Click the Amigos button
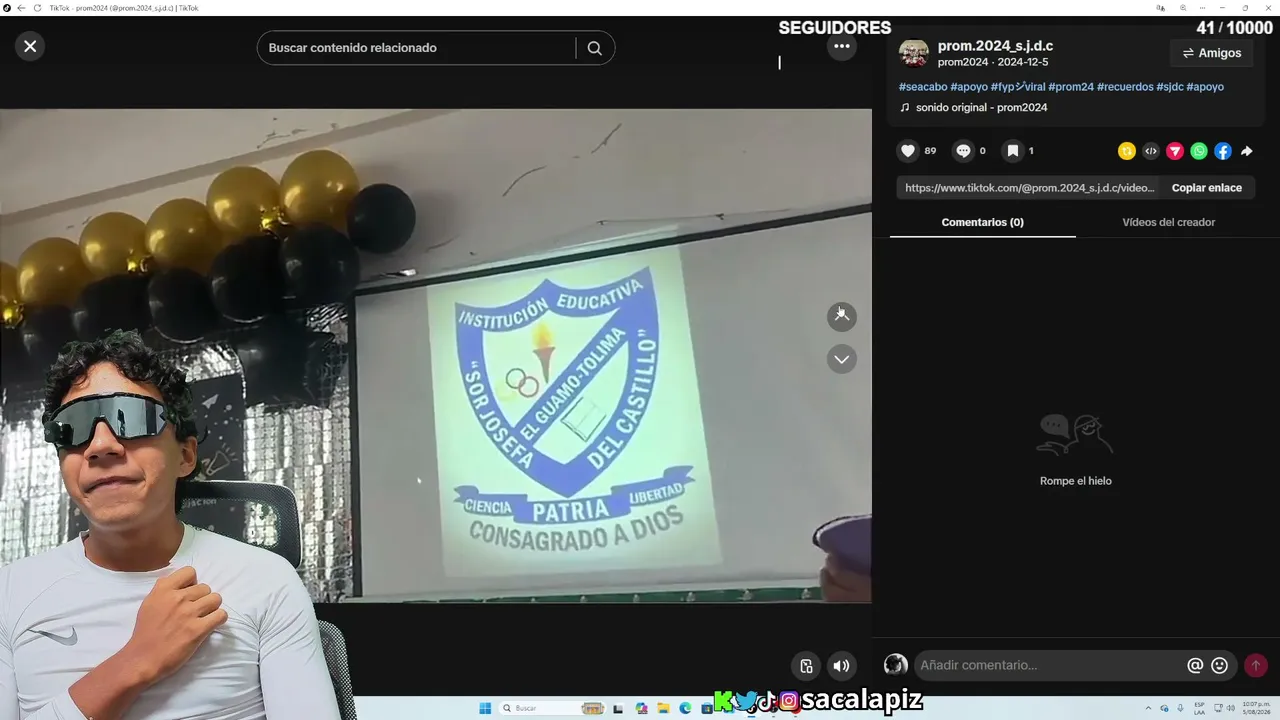The width and height of the screenshot is (1280, 720). pos(1212,53)
